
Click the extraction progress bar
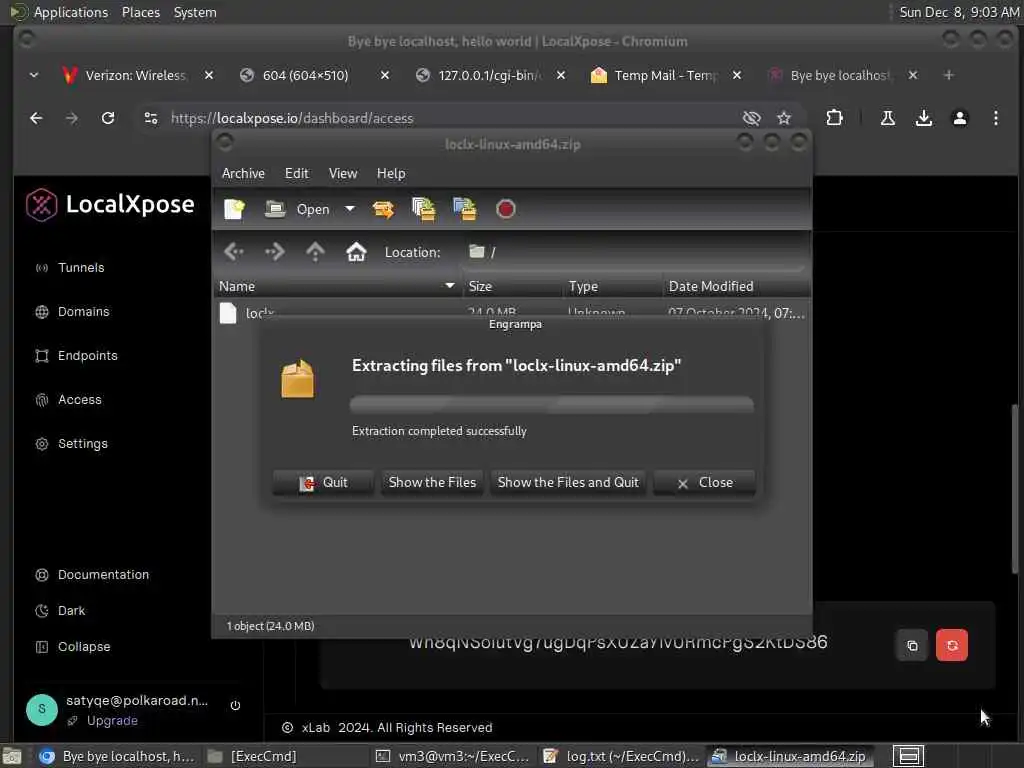pos(551,405)
